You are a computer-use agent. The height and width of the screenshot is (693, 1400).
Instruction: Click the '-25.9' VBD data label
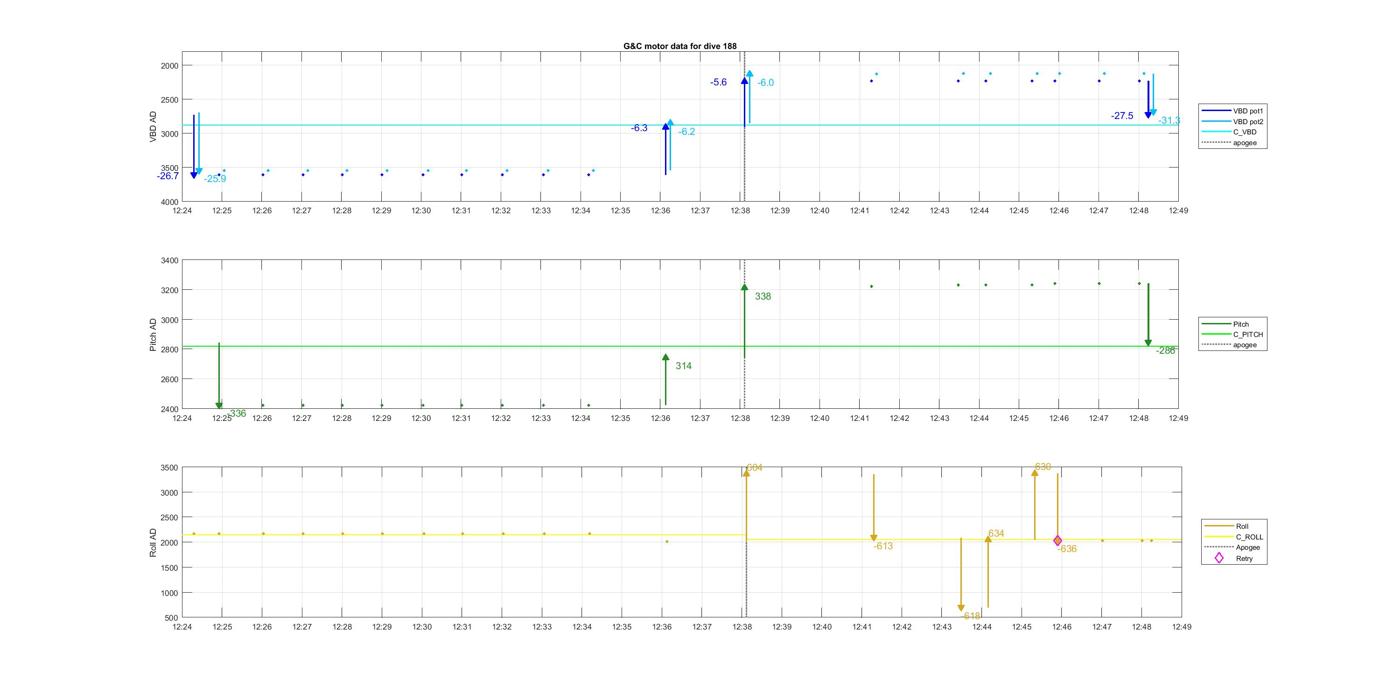(215, 179)
